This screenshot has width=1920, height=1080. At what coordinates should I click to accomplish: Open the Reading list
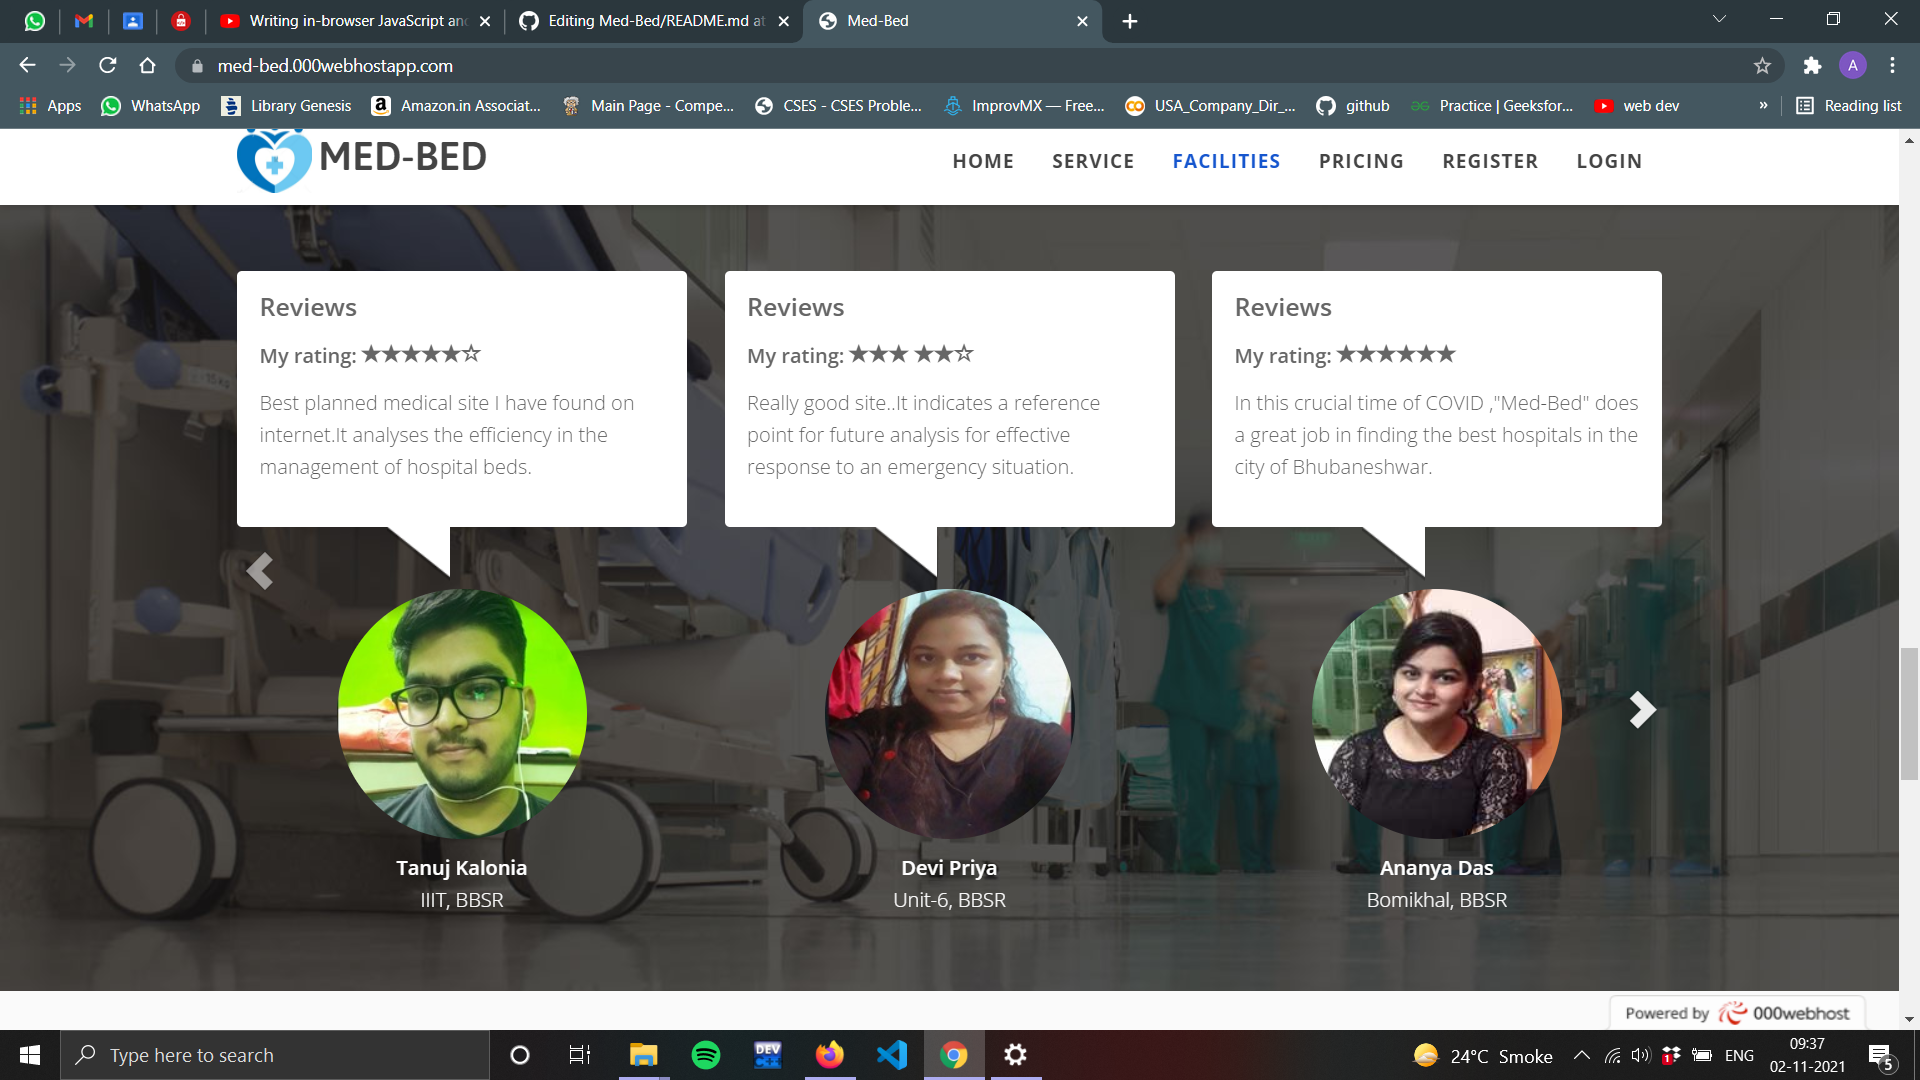click(1848, 105)
